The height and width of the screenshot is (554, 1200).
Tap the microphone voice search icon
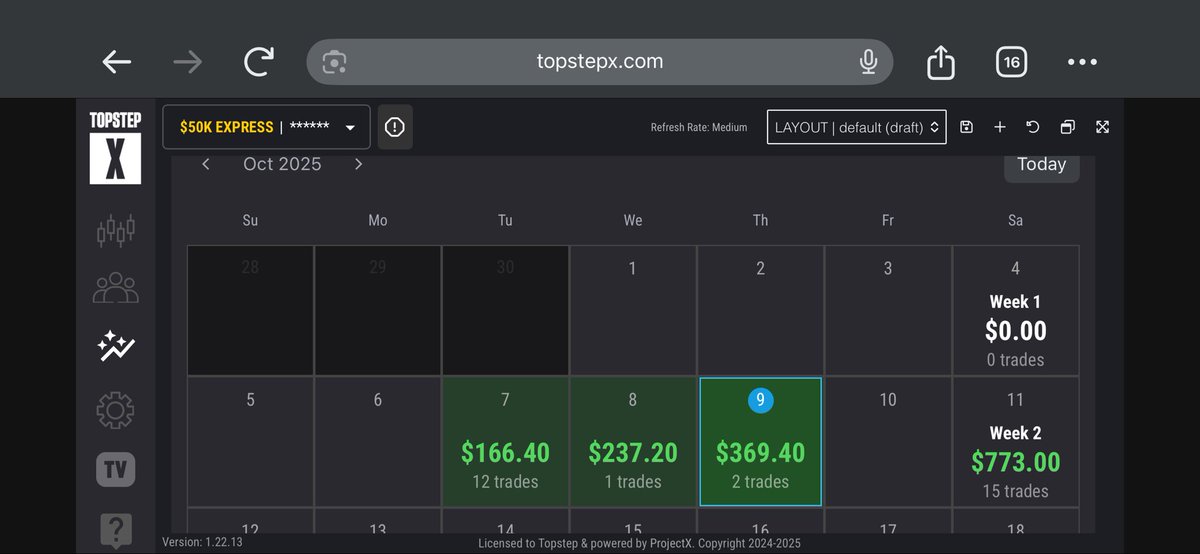click(868, 62)
